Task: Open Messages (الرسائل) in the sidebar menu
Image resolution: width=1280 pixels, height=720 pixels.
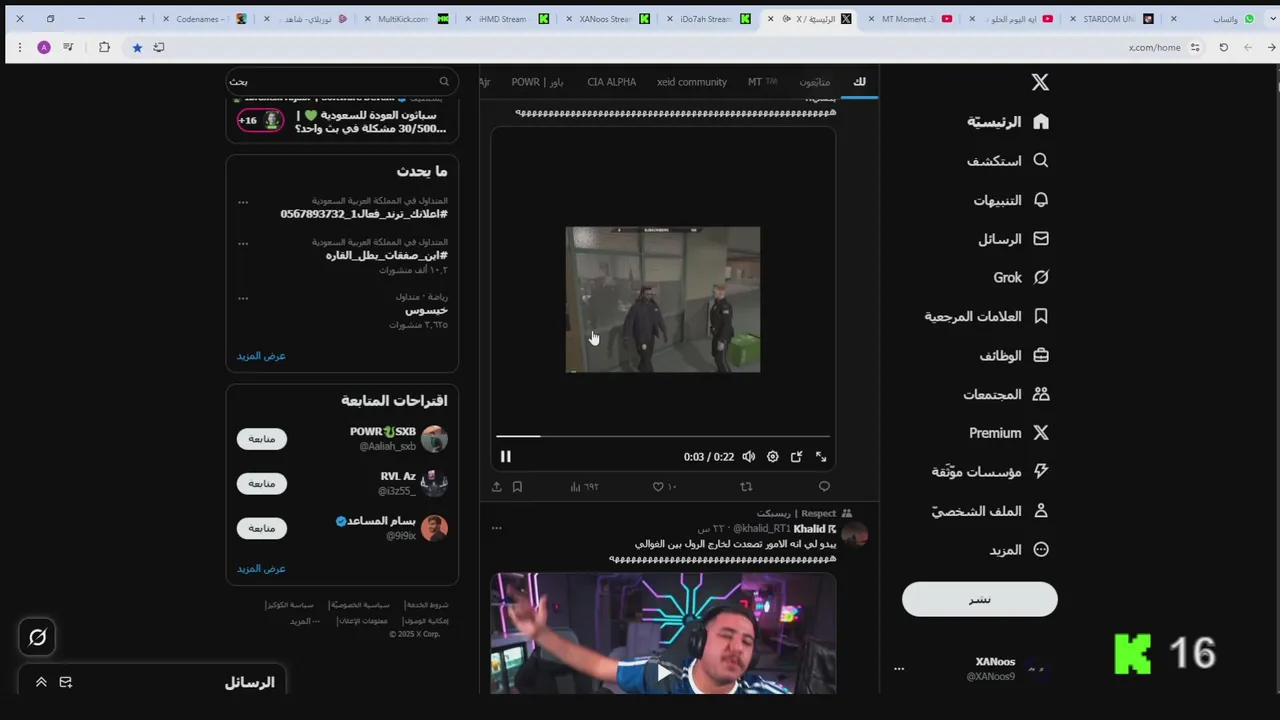Action: click(1012, 239)
